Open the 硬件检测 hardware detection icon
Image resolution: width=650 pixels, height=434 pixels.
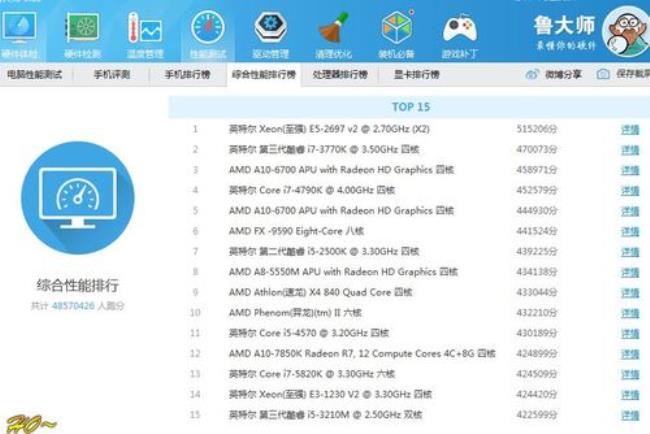click(82, 27)
